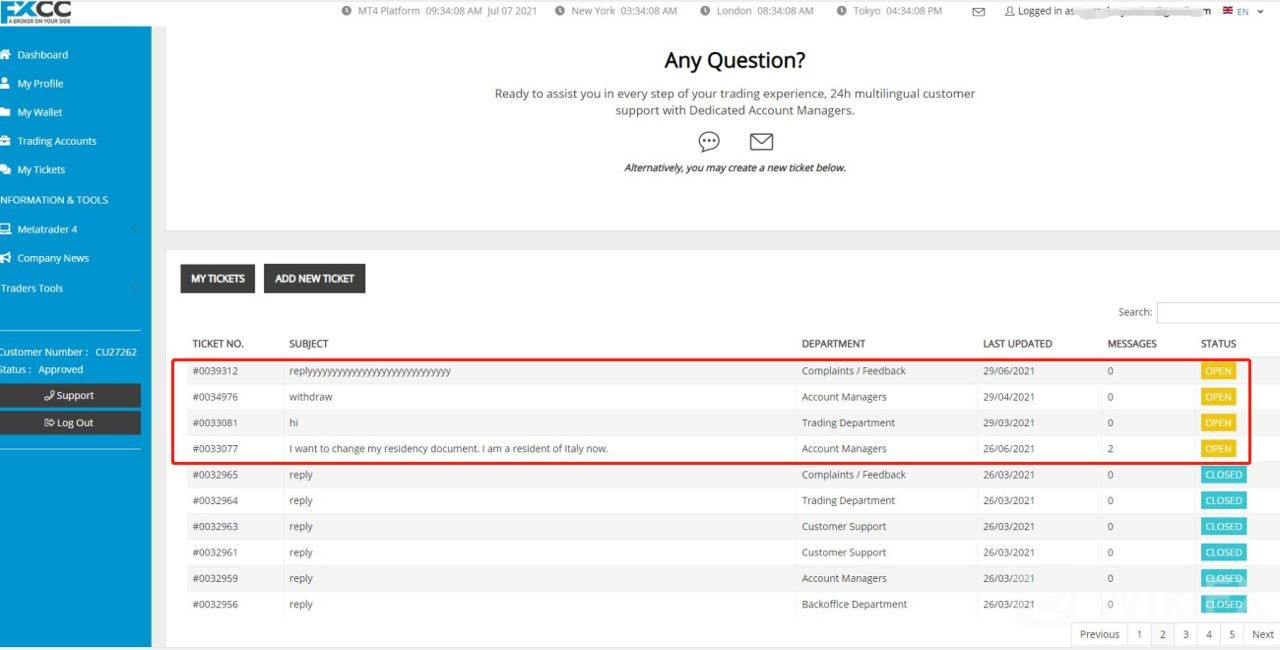Viewport: 1280px width, 650px height.
Task: Go to My Tickets in sidebar
Action: pyautogui.click(x=41, y=170)
